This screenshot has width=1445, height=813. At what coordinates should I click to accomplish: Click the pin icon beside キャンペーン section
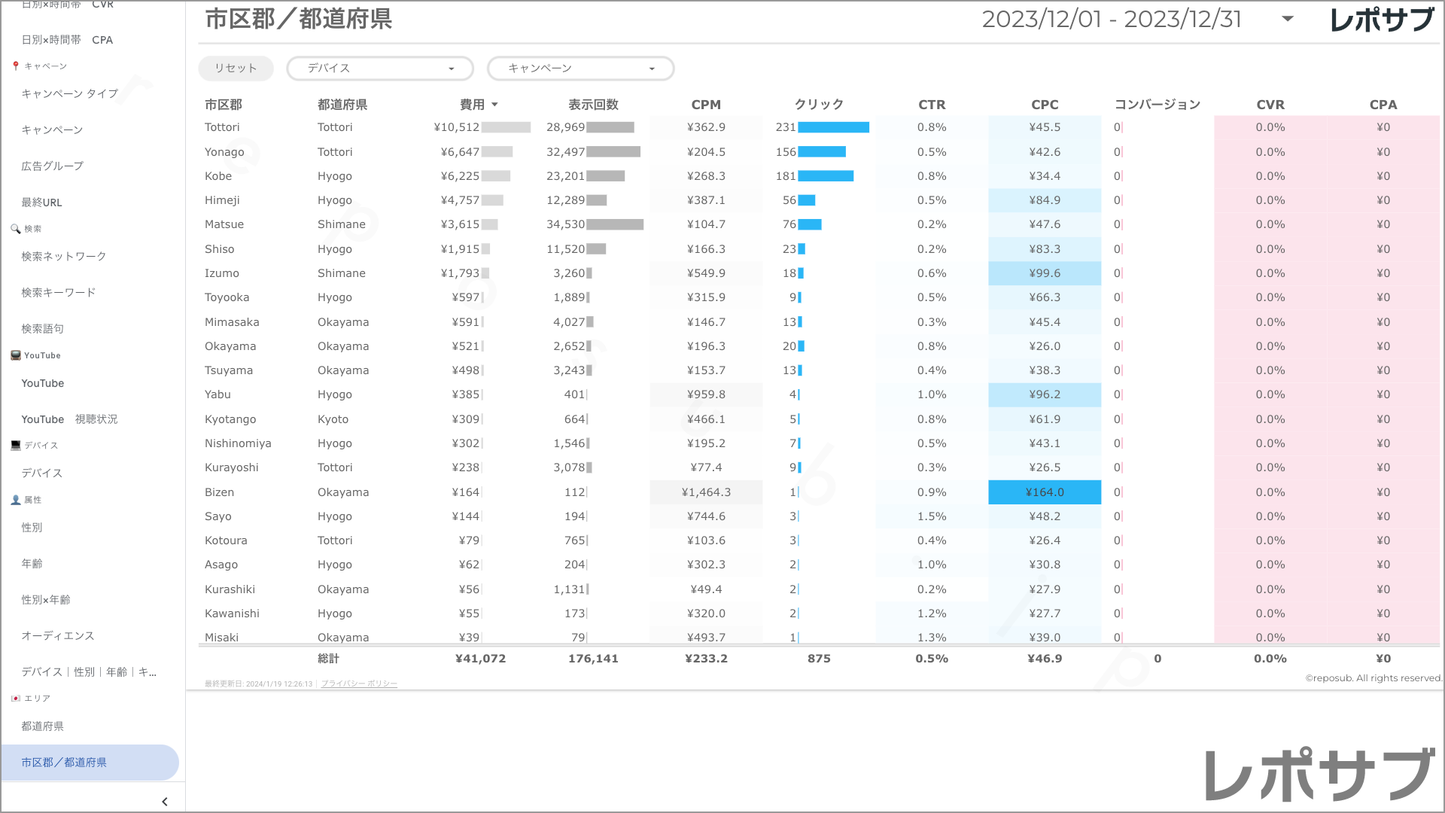(x=15, y=66)
